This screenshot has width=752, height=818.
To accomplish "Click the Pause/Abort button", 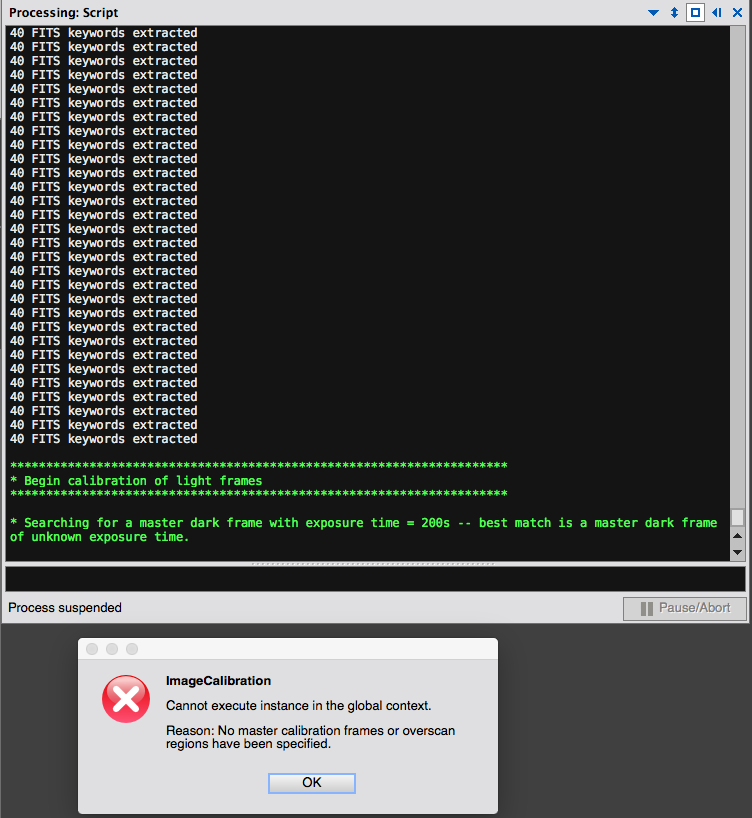I will [x=685, y=608].
